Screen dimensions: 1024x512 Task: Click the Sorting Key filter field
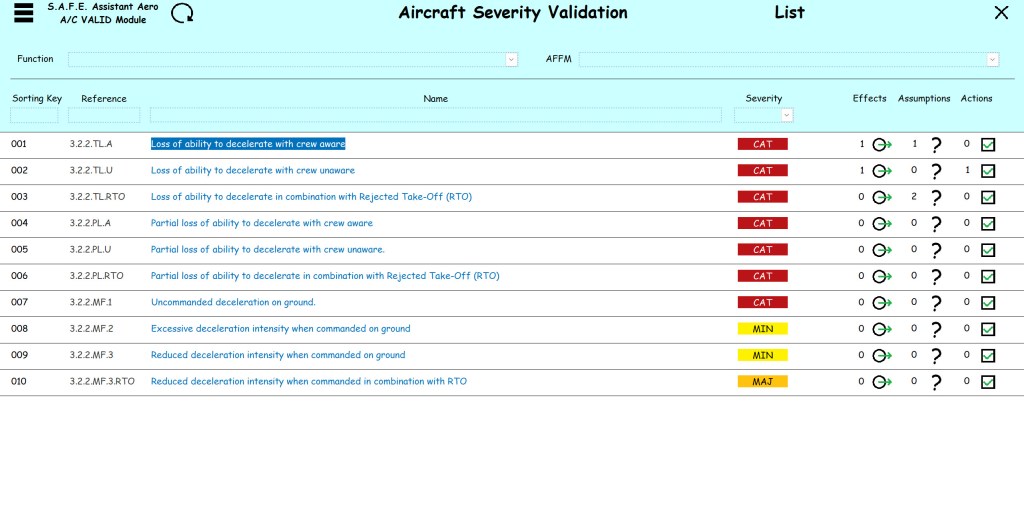point(34,115)
